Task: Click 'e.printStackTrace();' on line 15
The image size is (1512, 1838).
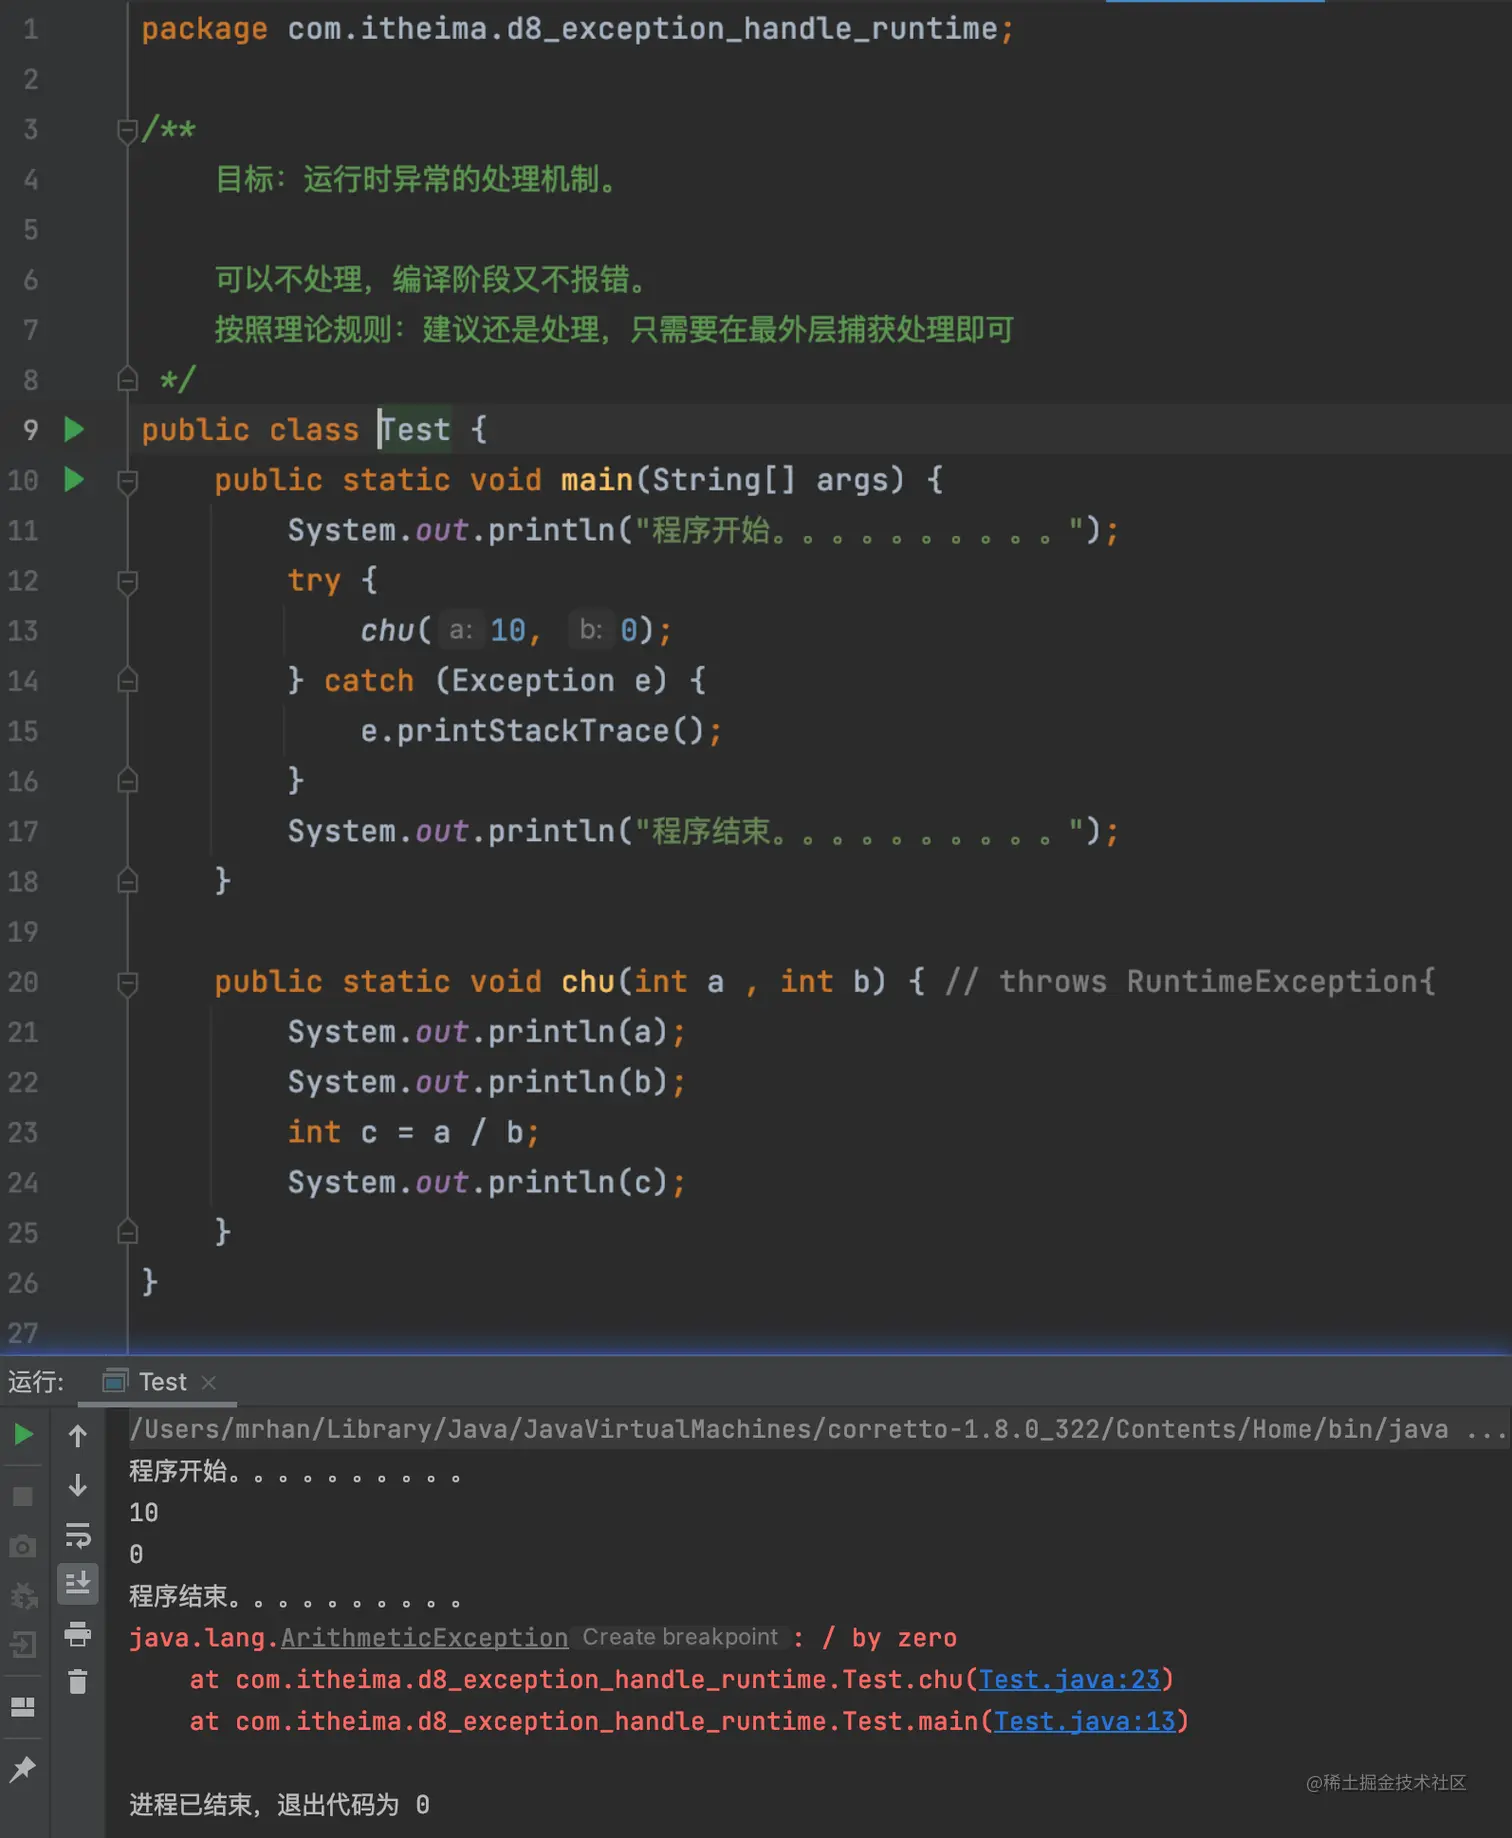Action: click(x=541, y=731)
